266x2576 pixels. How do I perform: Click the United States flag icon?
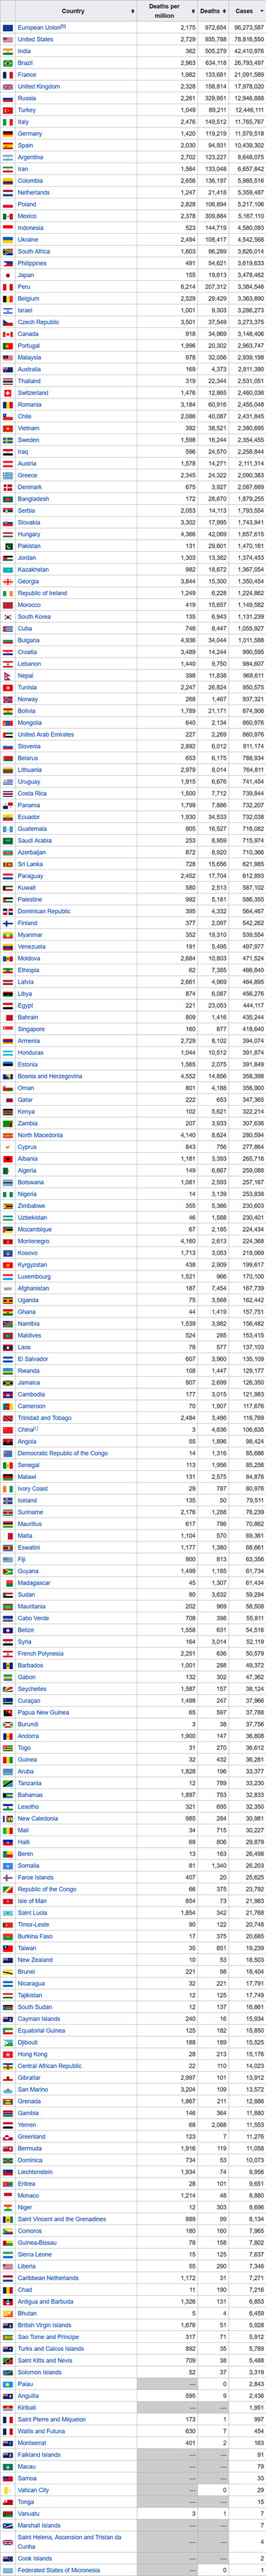click(x=8, y=39)
